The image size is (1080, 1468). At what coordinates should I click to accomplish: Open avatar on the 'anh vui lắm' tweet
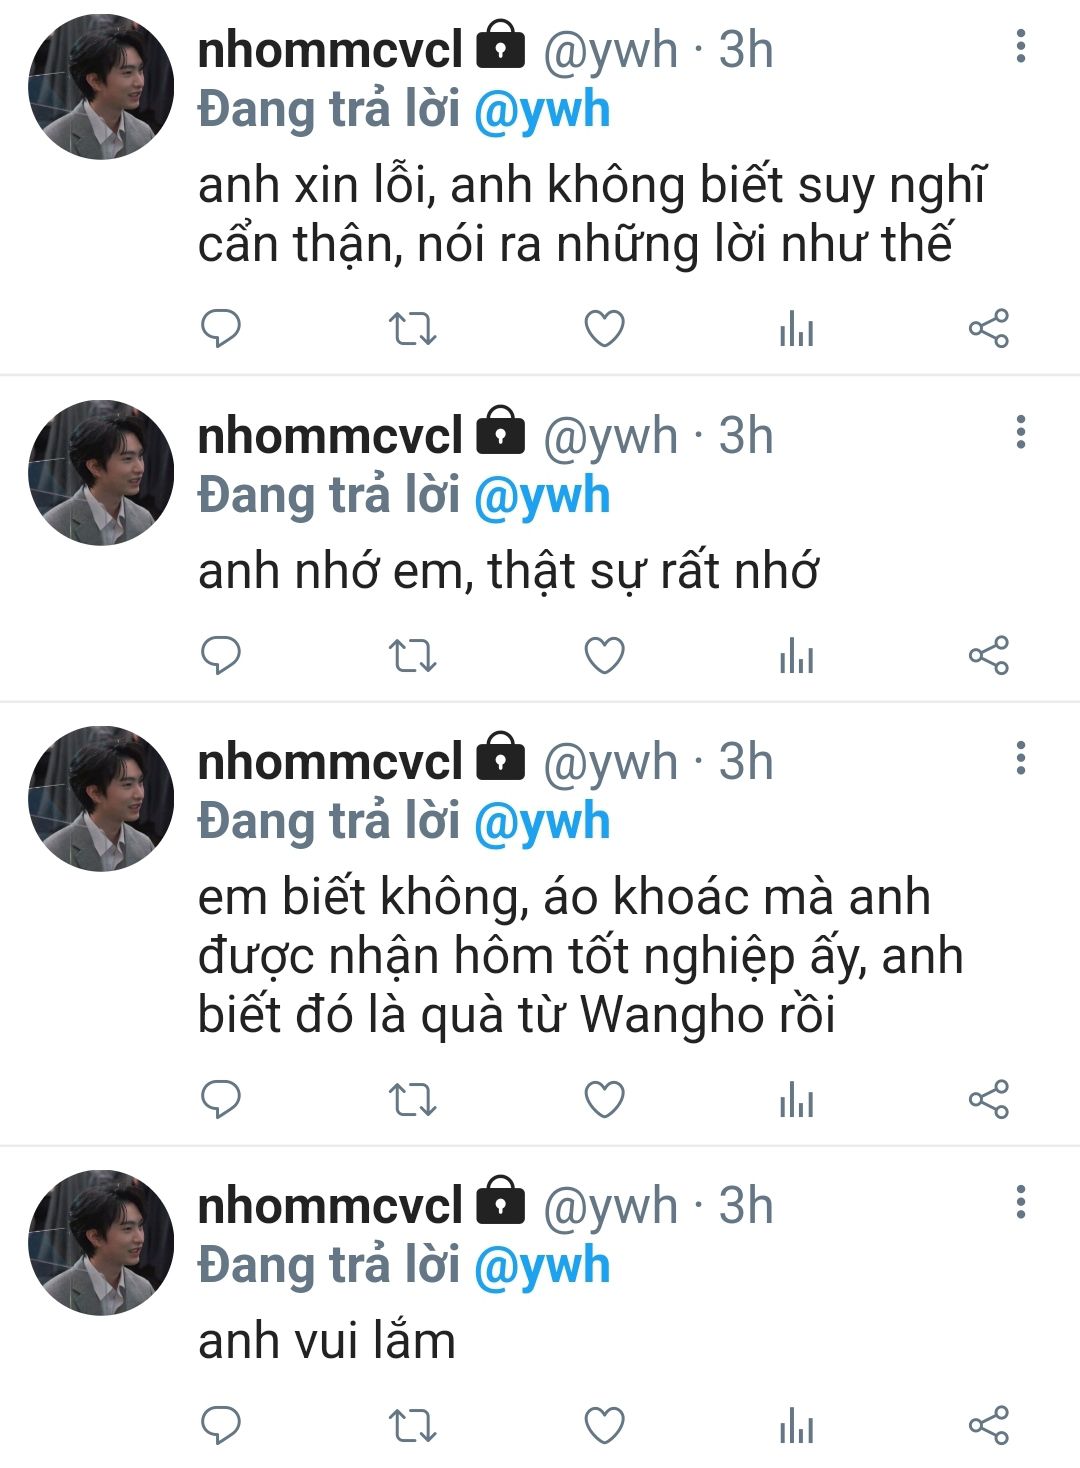101,1242
